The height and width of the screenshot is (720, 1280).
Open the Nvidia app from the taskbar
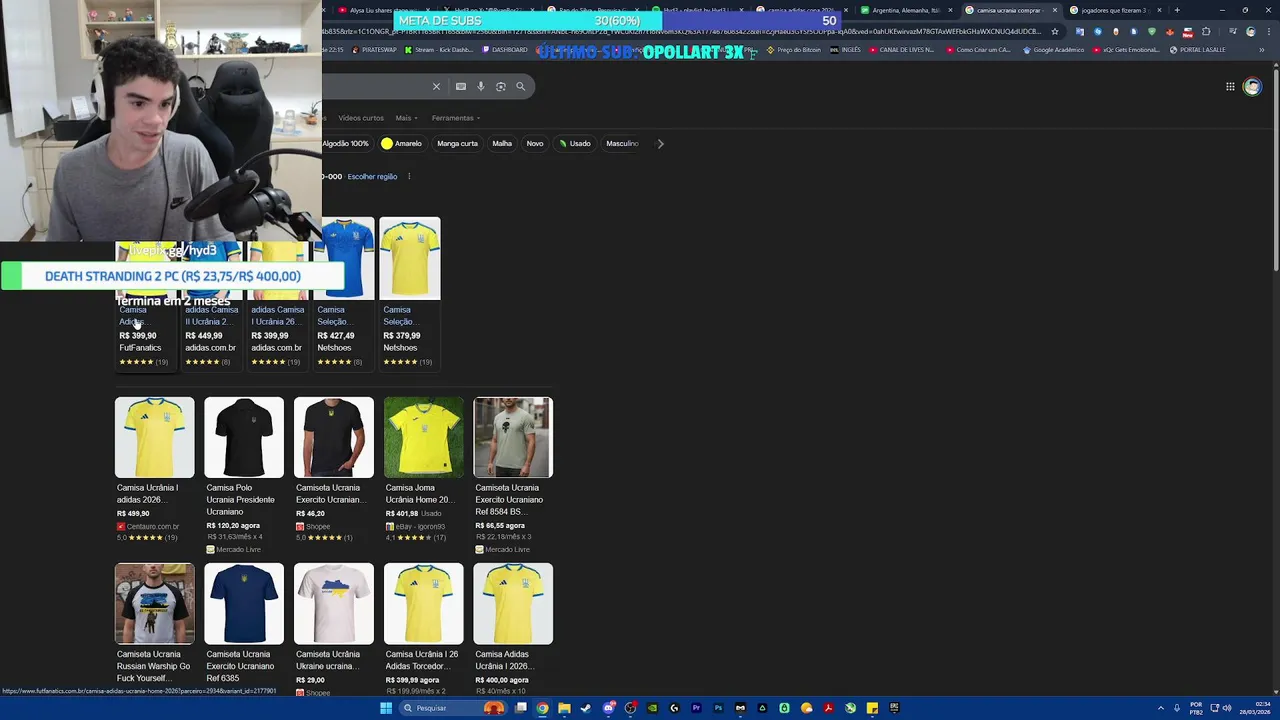point(652,708)
